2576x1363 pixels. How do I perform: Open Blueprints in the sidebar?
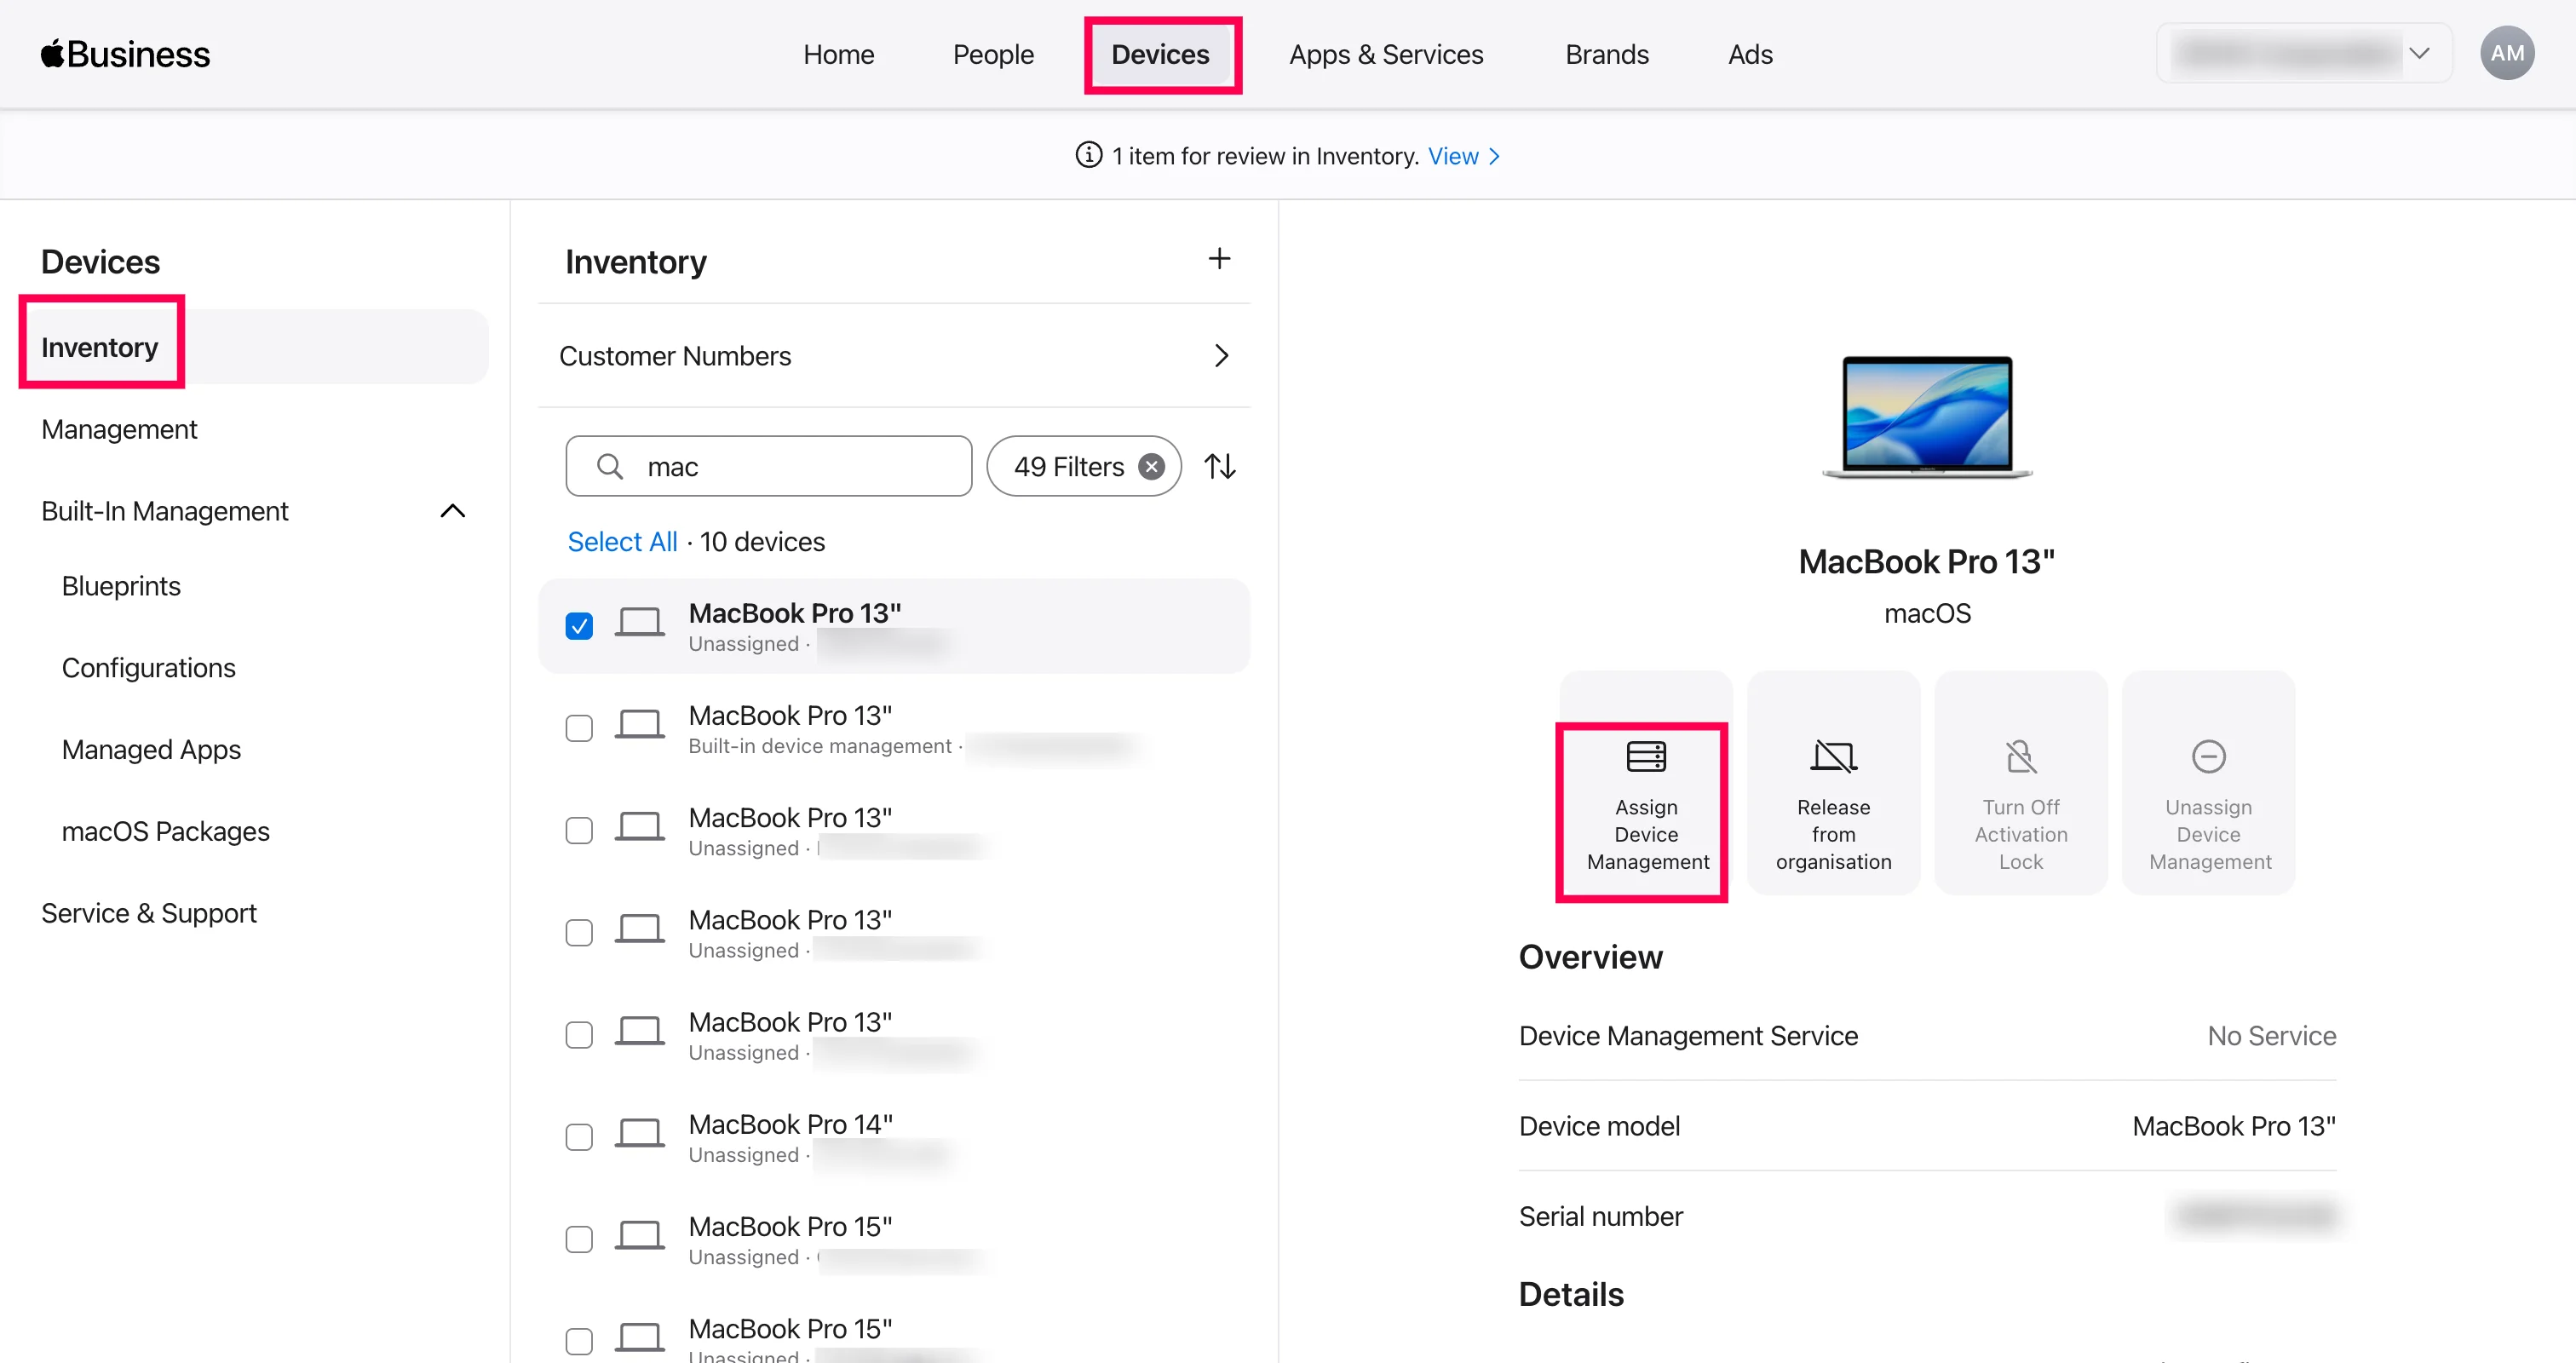click(121, 586)
